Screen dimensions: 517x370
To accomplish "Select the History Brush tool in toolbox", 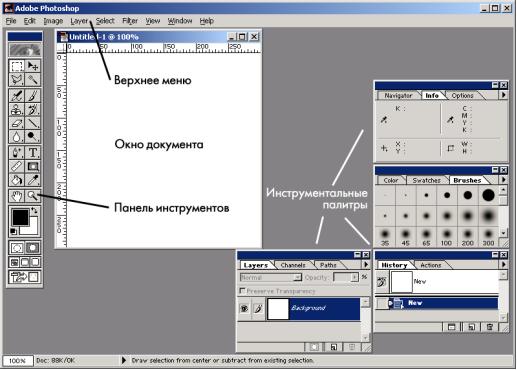I will coord(33,109).
